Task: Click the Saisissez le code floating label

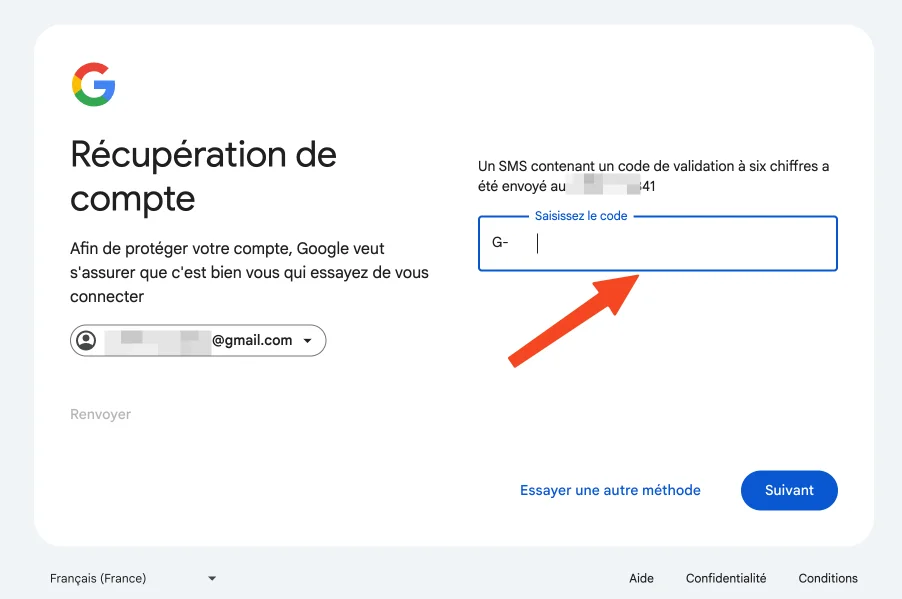Action: click(x=580, y=215)
